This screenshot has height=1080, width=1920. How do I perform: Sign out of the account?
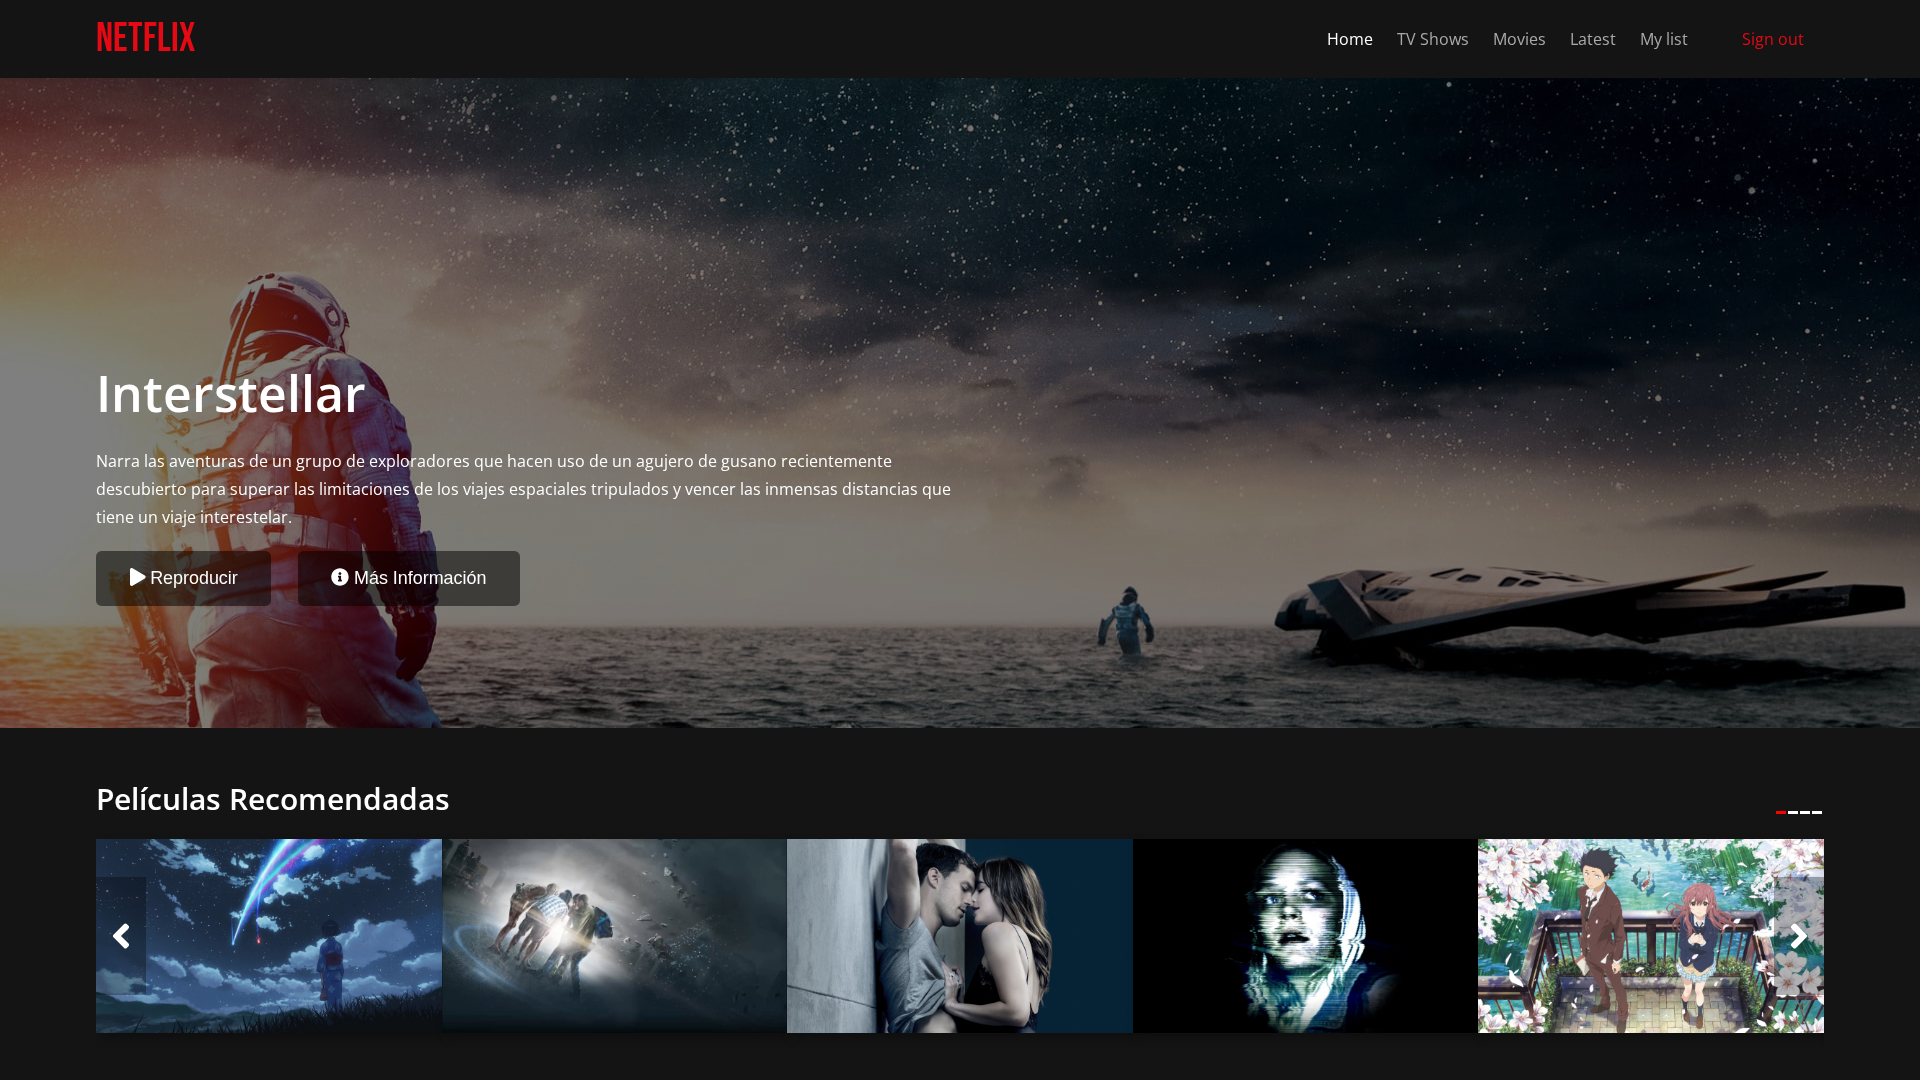coord(1772,39)
